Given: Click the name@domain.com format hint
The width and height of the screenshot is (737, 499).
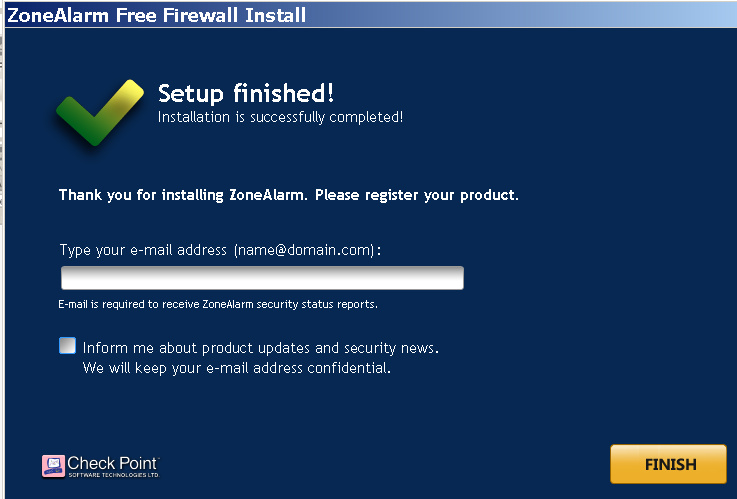Looking at the screenshot, I should coord(305,250).
